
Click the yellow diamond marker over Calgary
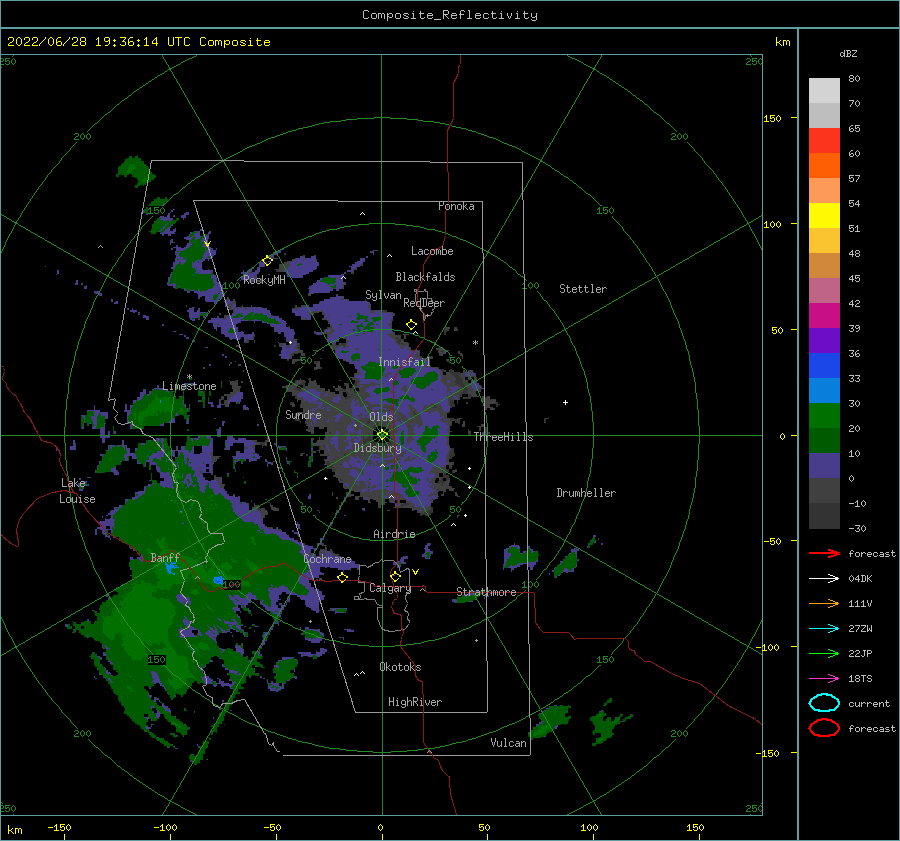click(x=395, y=576)
